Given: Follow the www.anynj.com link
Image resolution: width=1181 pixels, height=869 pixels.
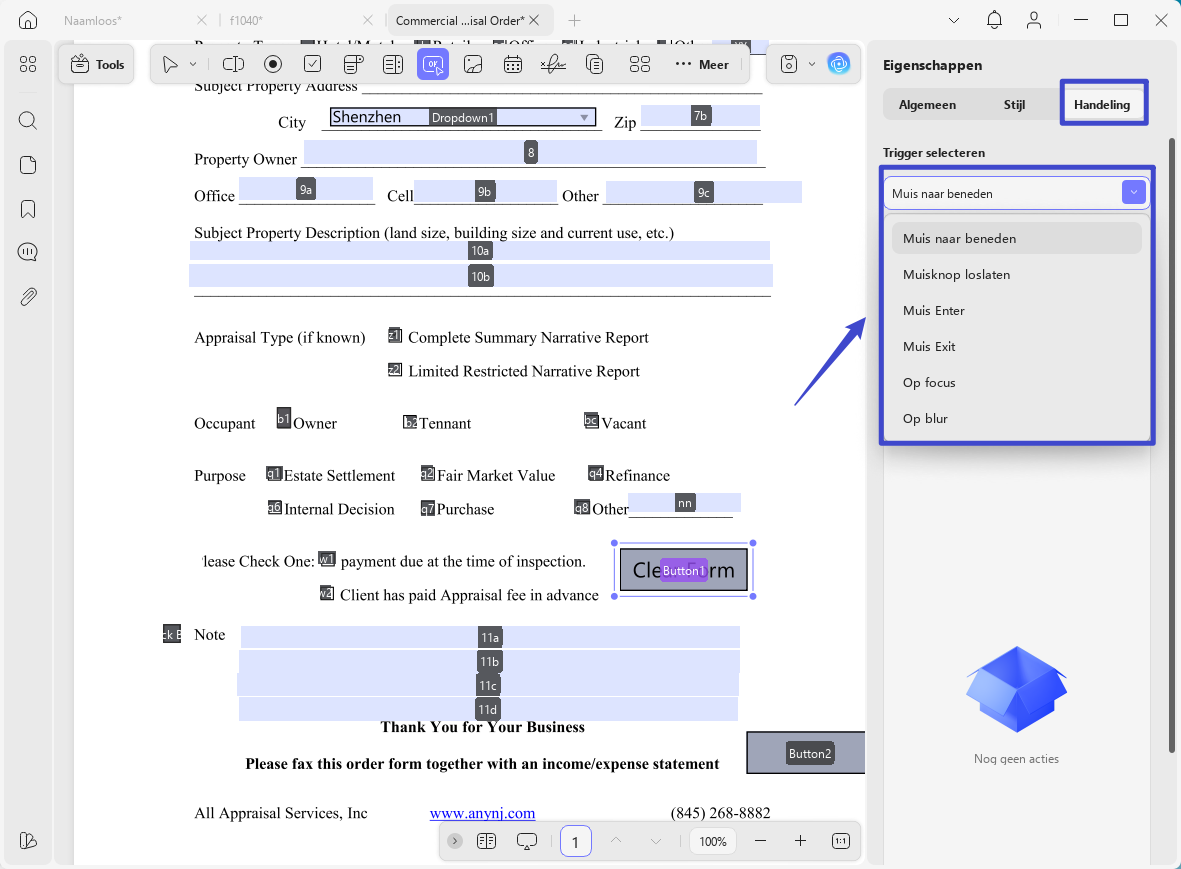Looking at the screenshot, I should (482, 813).
